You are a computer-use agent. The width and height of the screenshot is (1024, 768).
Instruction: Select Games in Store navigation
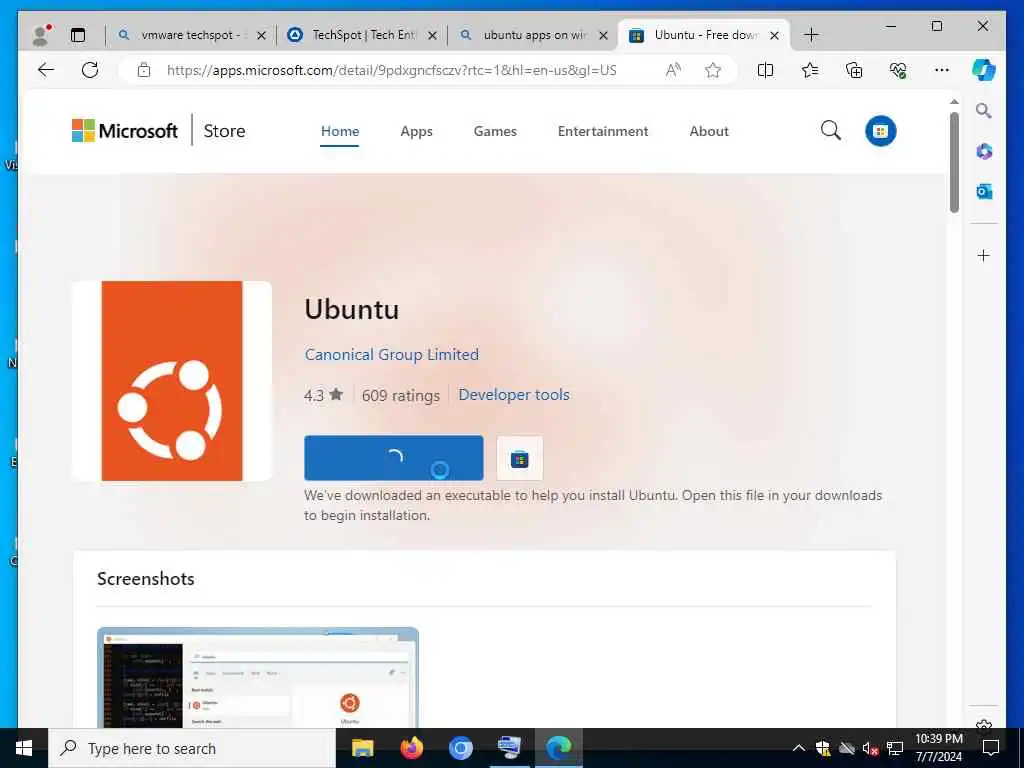pos(495,131)
